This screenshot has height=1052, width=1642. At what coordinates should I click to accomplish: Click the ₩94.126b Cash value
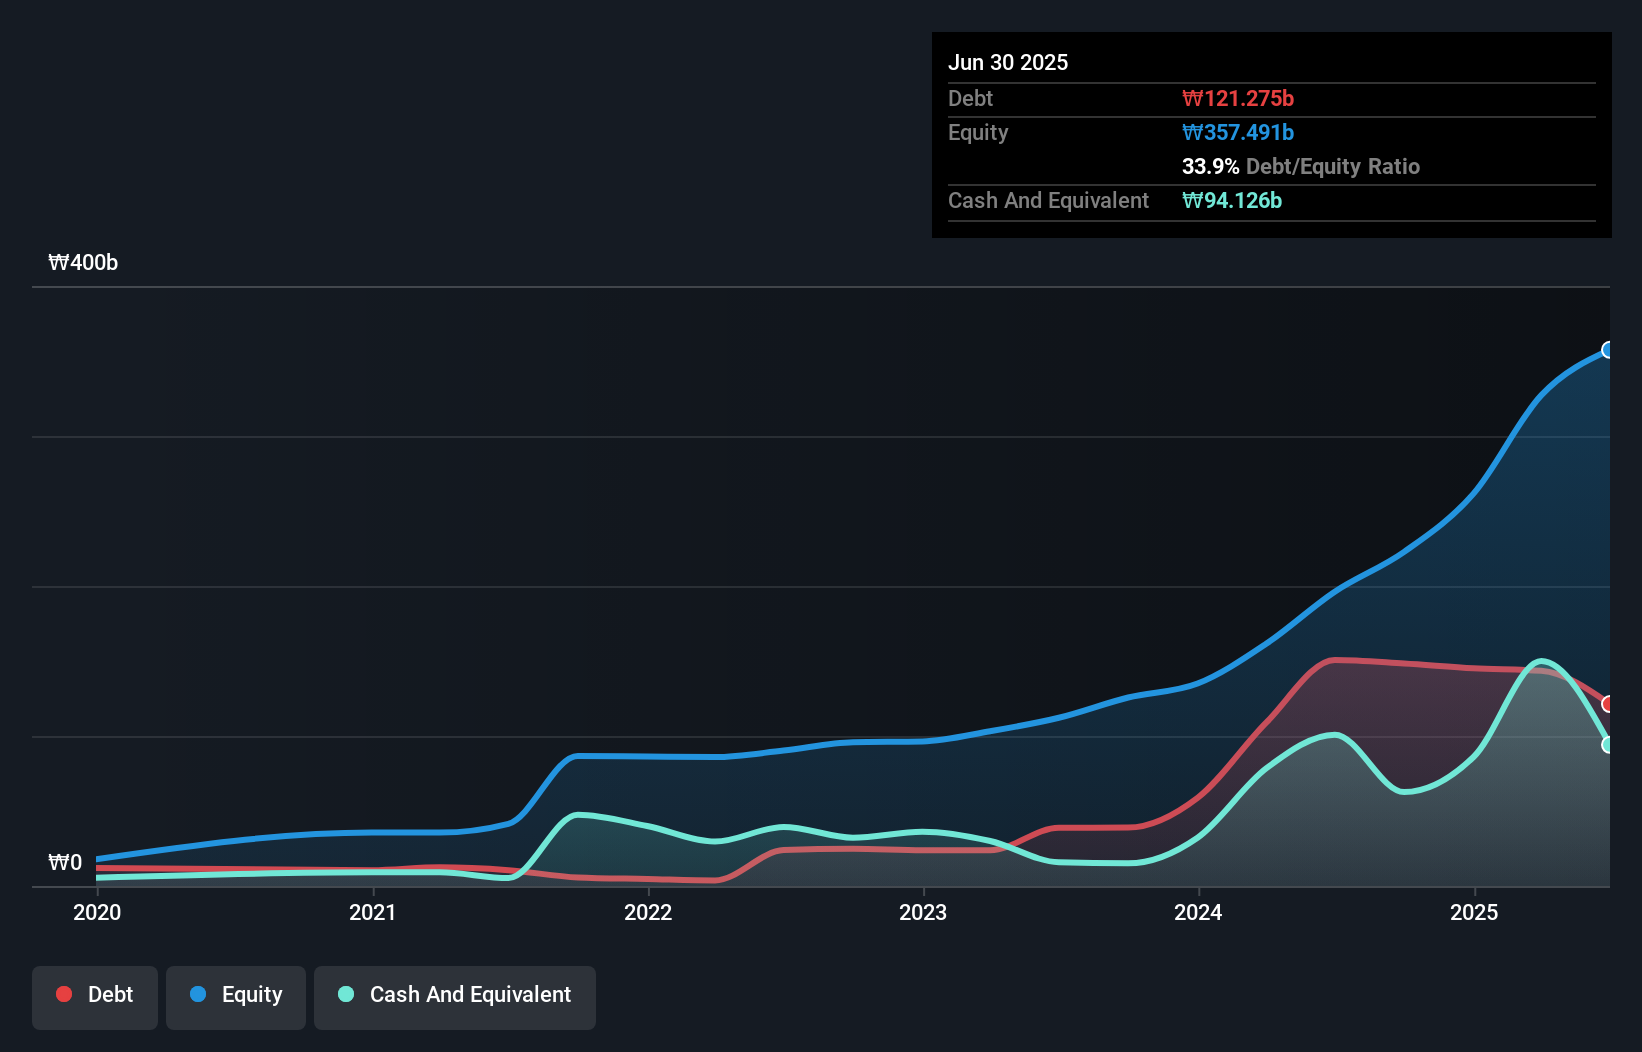(1232, 200)
